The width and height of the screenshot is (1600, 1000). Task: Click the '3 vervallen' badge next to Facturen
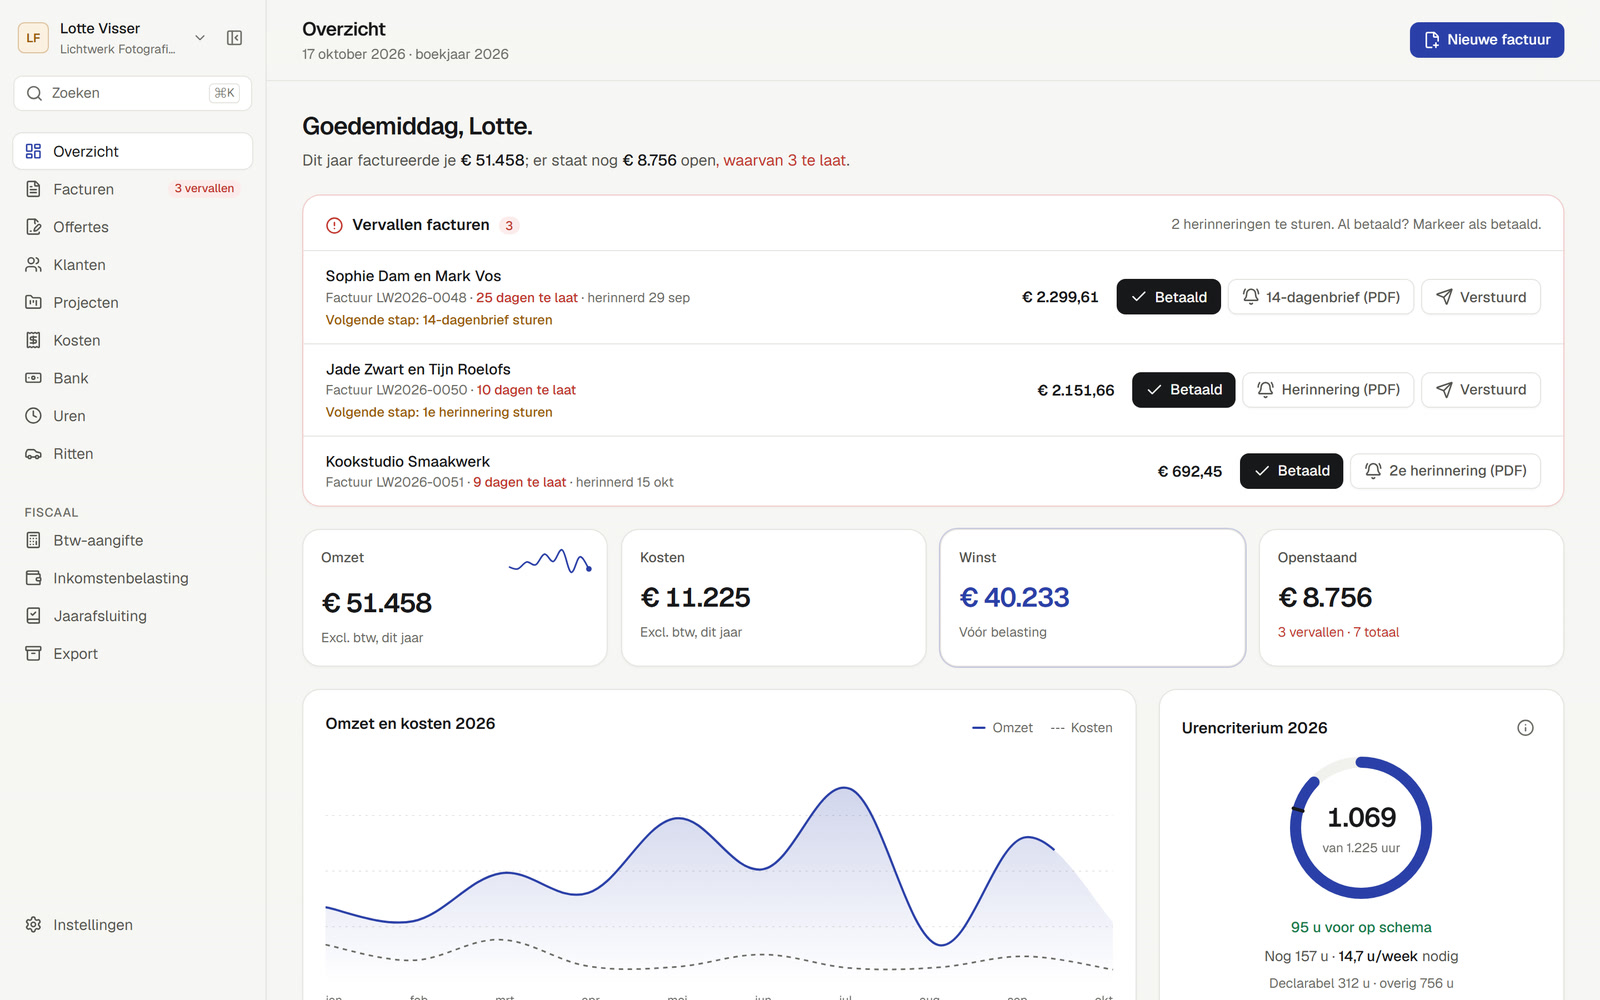click(204, 189)
